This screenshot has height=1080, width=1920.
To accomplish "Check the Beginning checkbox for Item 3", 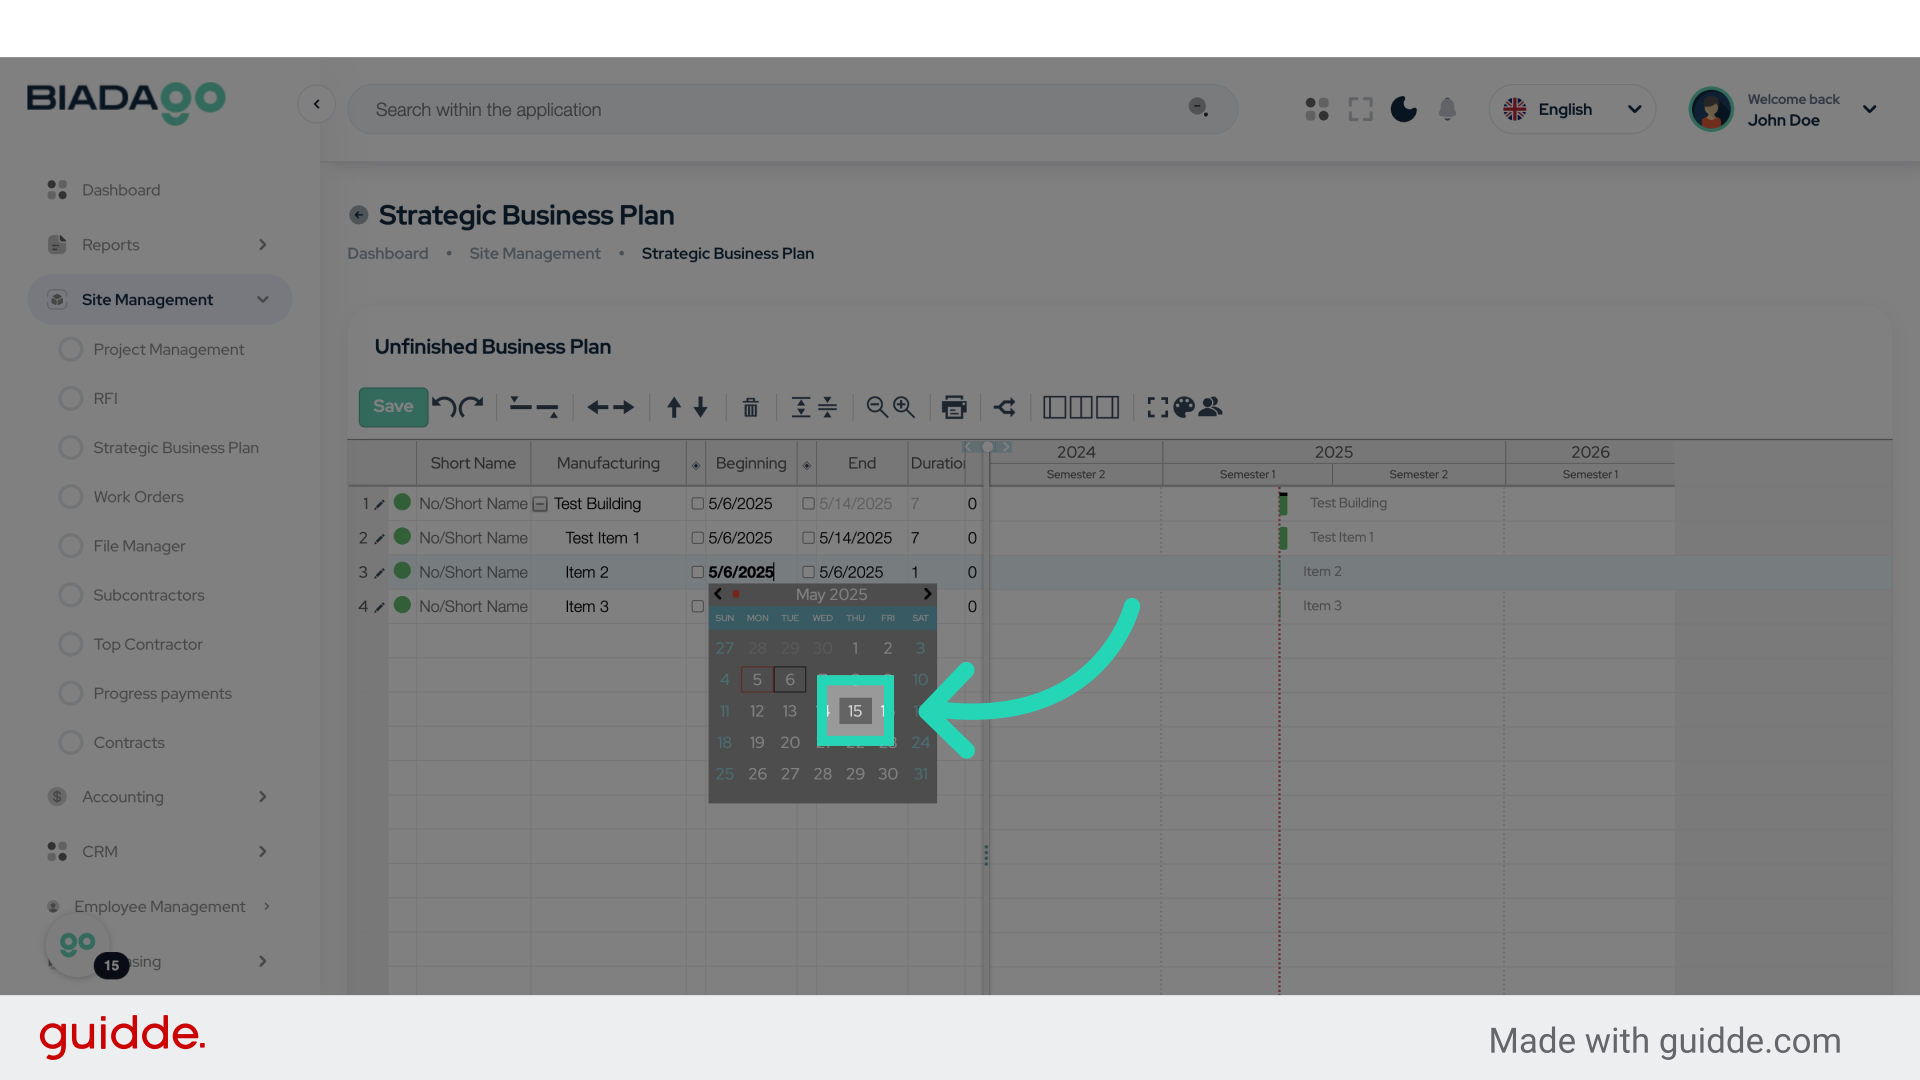I will coord(698,606).
